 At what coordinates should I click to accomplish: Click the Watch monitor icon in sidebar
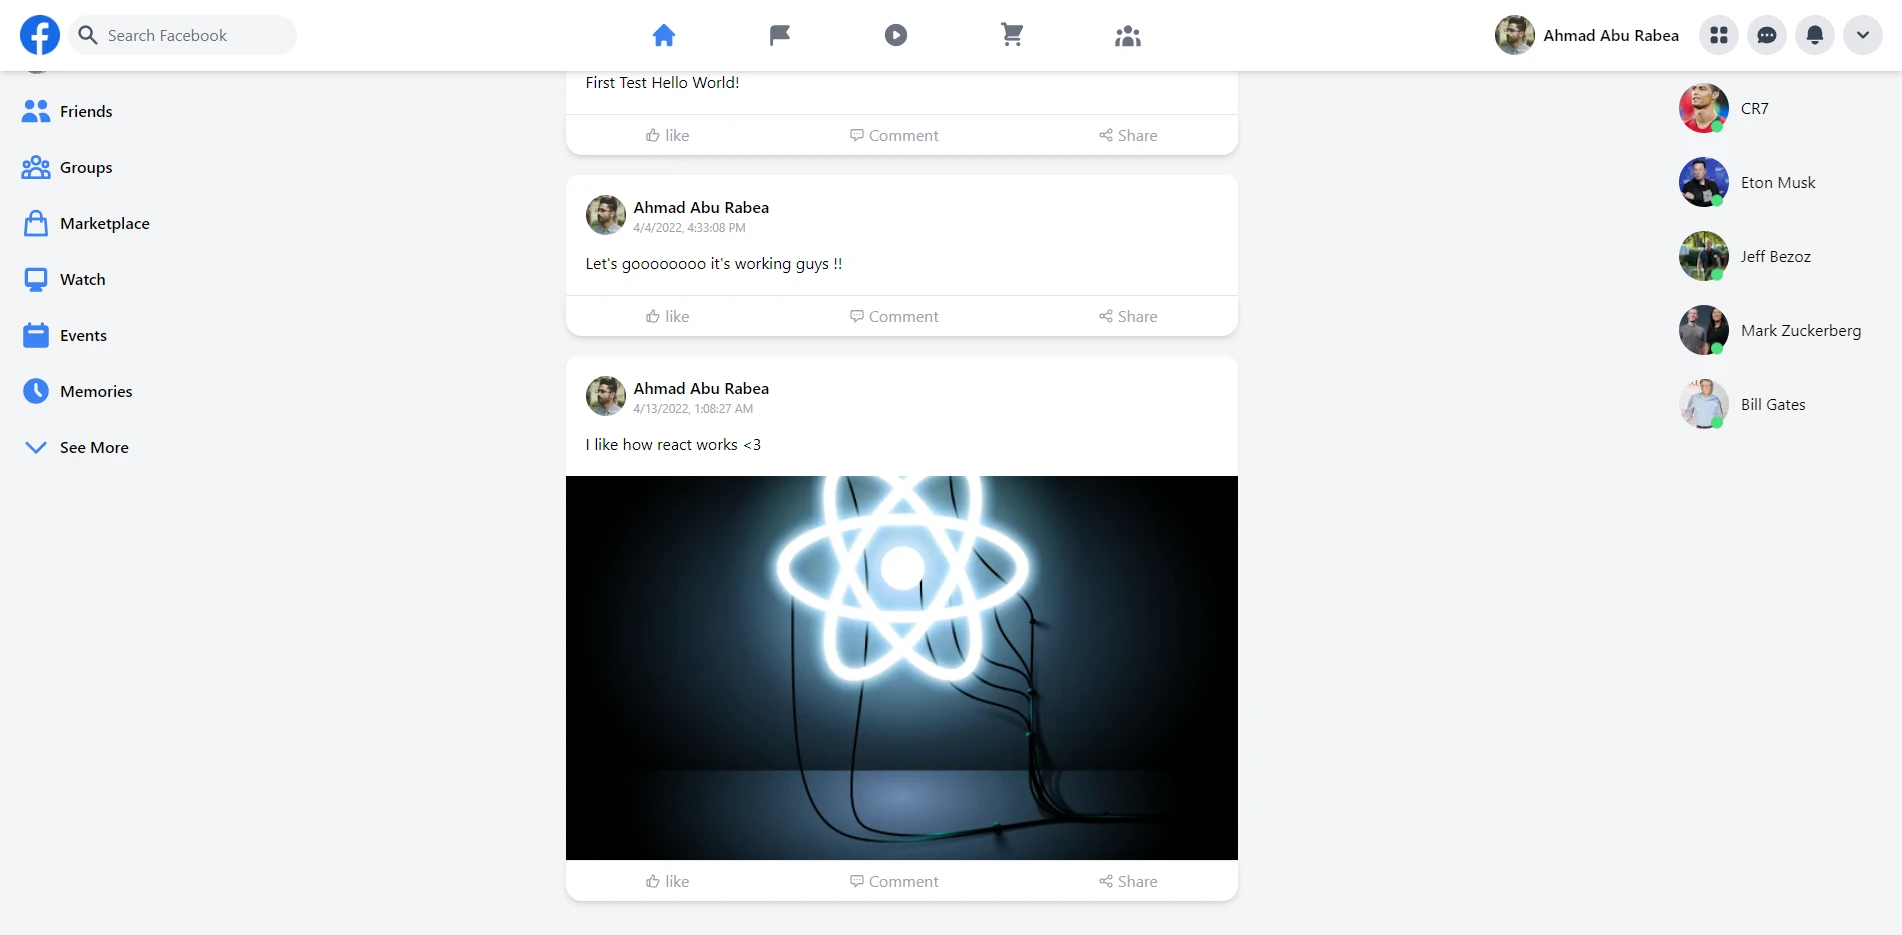click(36, 279)
